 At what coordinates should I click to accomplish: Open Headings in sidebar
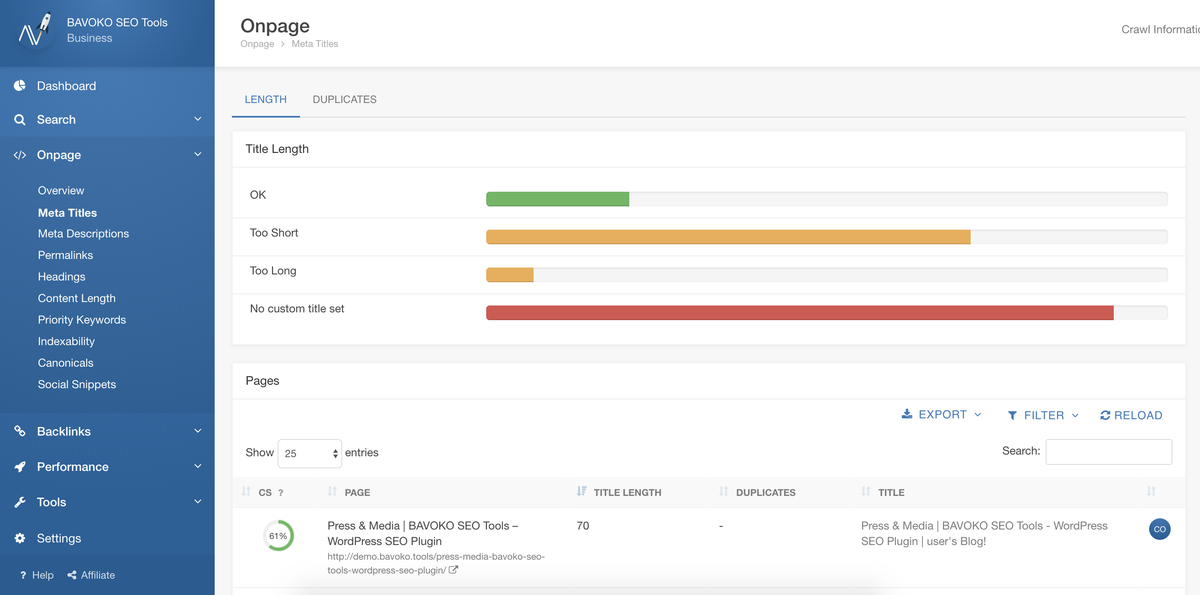click(x=61, y=277)
